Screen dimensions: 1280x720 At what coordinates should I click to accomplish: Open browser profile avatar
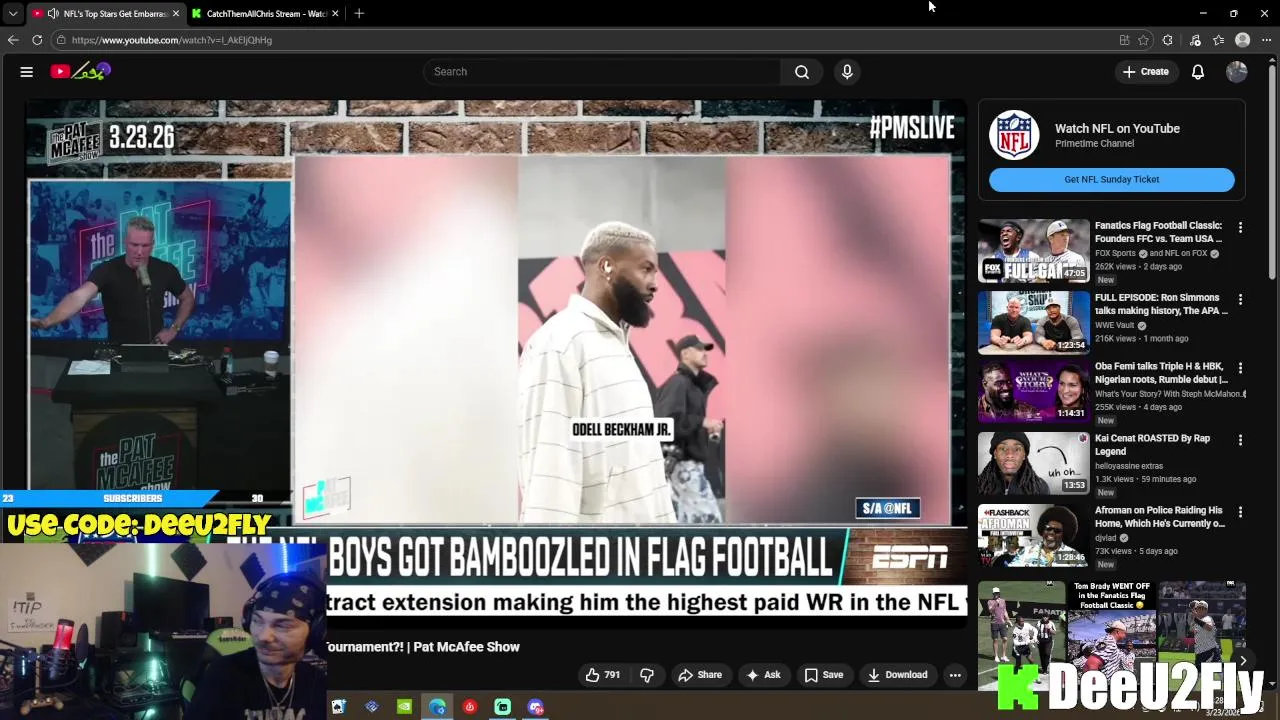[x=1243, y=40]
